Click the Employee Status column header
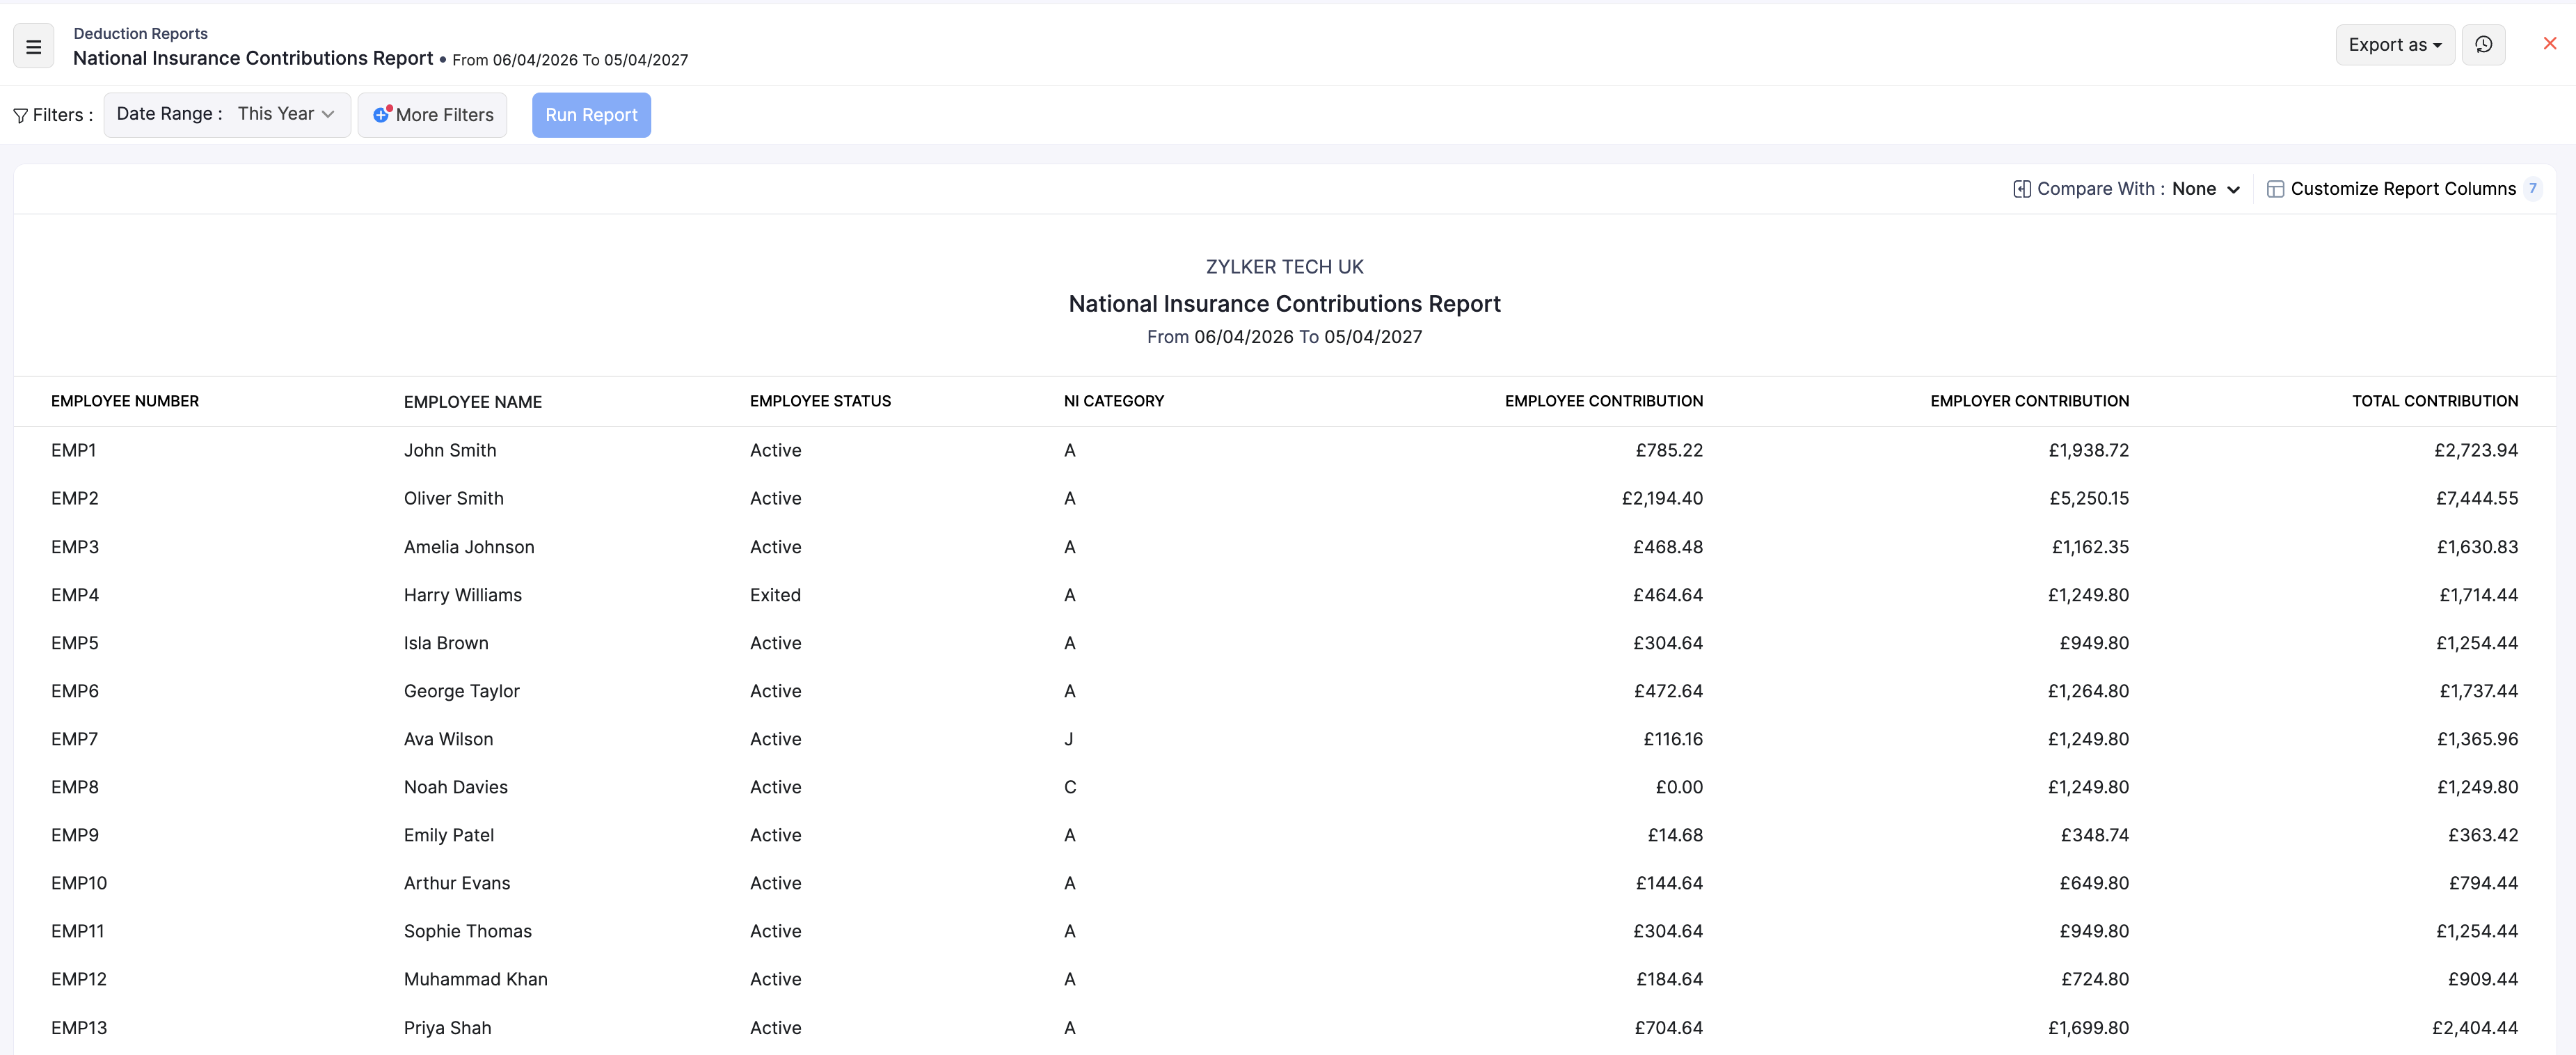The image size is (2576, 1055). [820, 401]
